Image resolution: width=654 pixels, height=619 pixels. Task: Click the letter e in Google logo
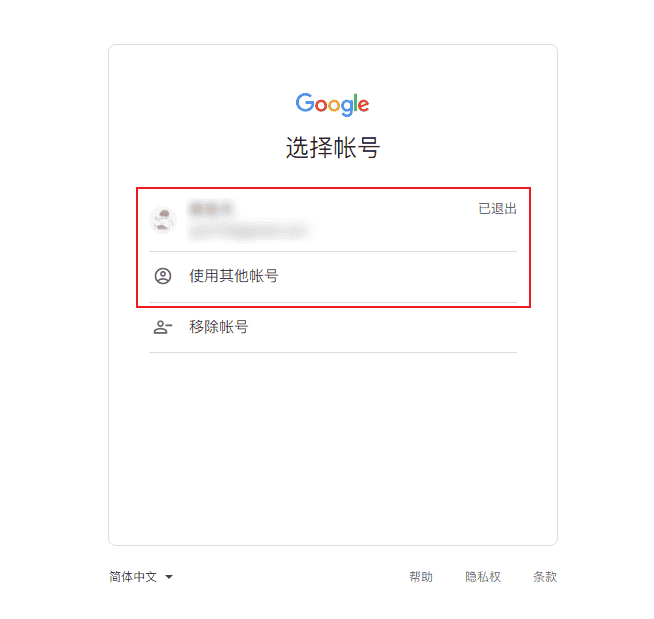coord(363,105)
